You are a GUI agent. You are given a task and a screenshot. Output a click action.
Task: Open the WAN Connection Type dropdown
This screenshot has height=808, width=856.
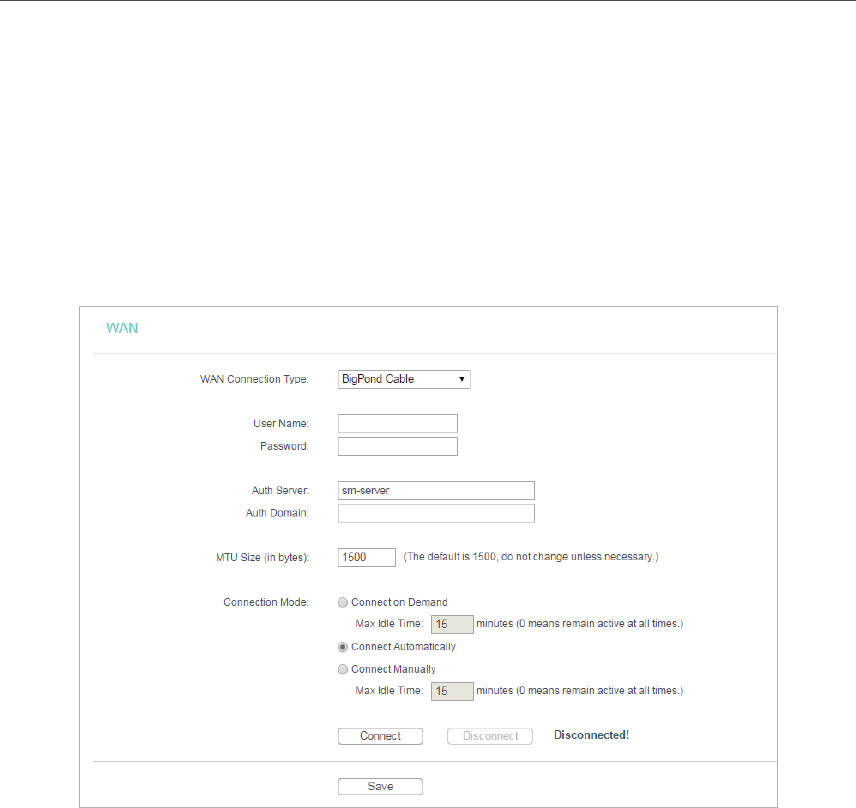tap(404, 379)
